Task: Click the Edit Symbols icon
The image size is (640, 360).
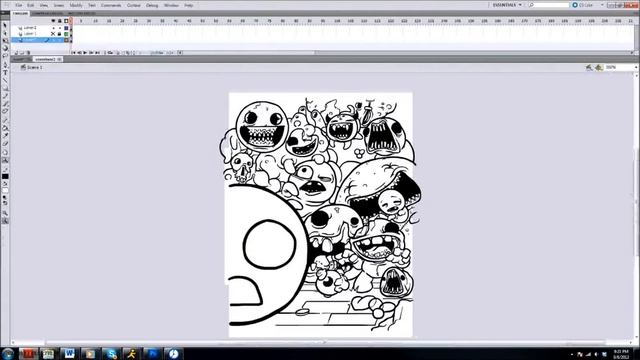Action: (x=598, y=67)
